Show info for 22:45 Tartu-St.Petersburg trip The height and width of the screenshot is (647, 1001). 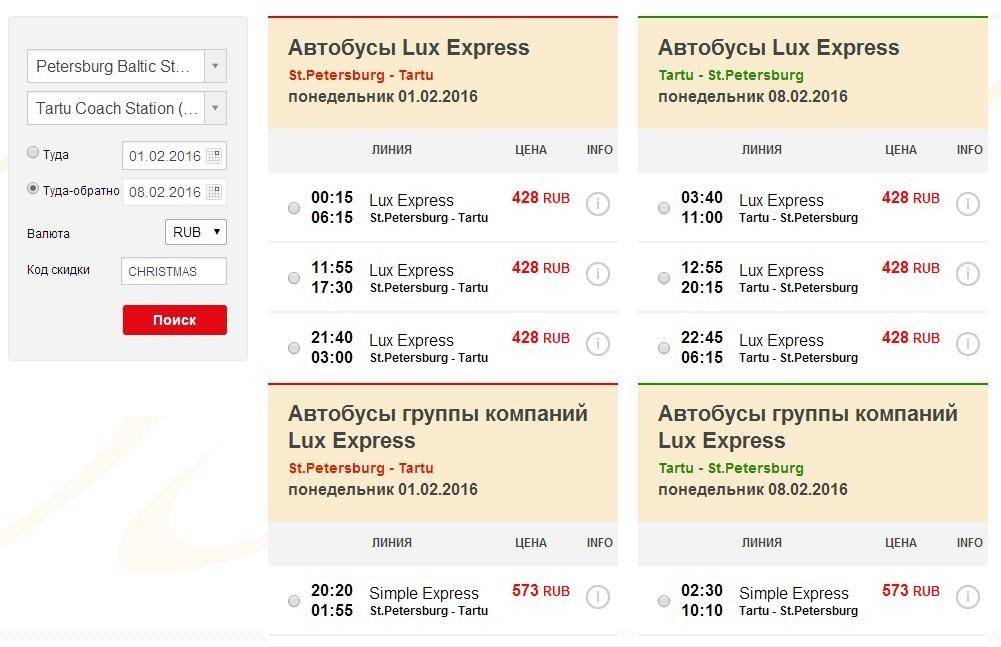(967, 344)
